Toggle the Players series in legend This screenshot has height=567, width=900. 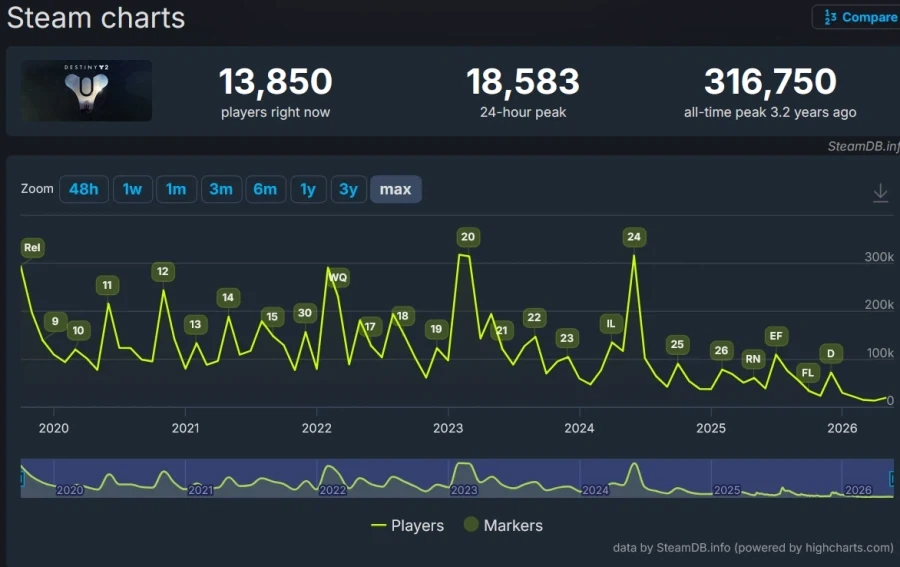click(x=408, y=526)
